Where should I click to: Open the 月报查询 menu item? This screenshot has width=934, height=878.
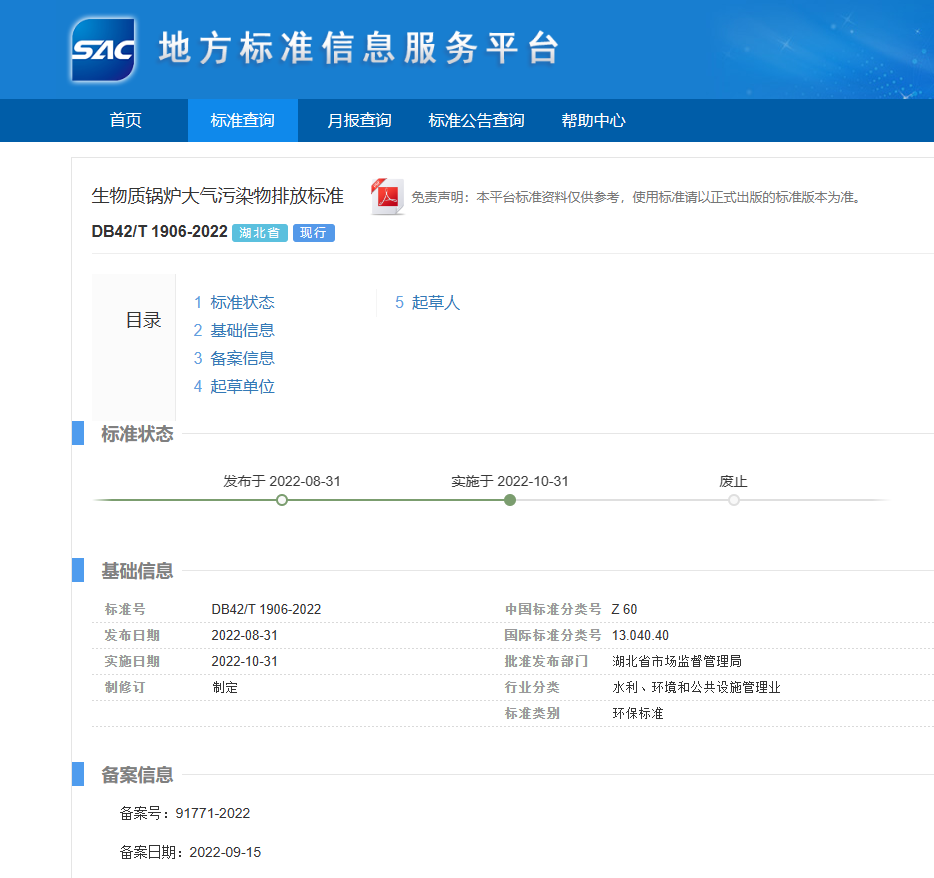[359, 121]
